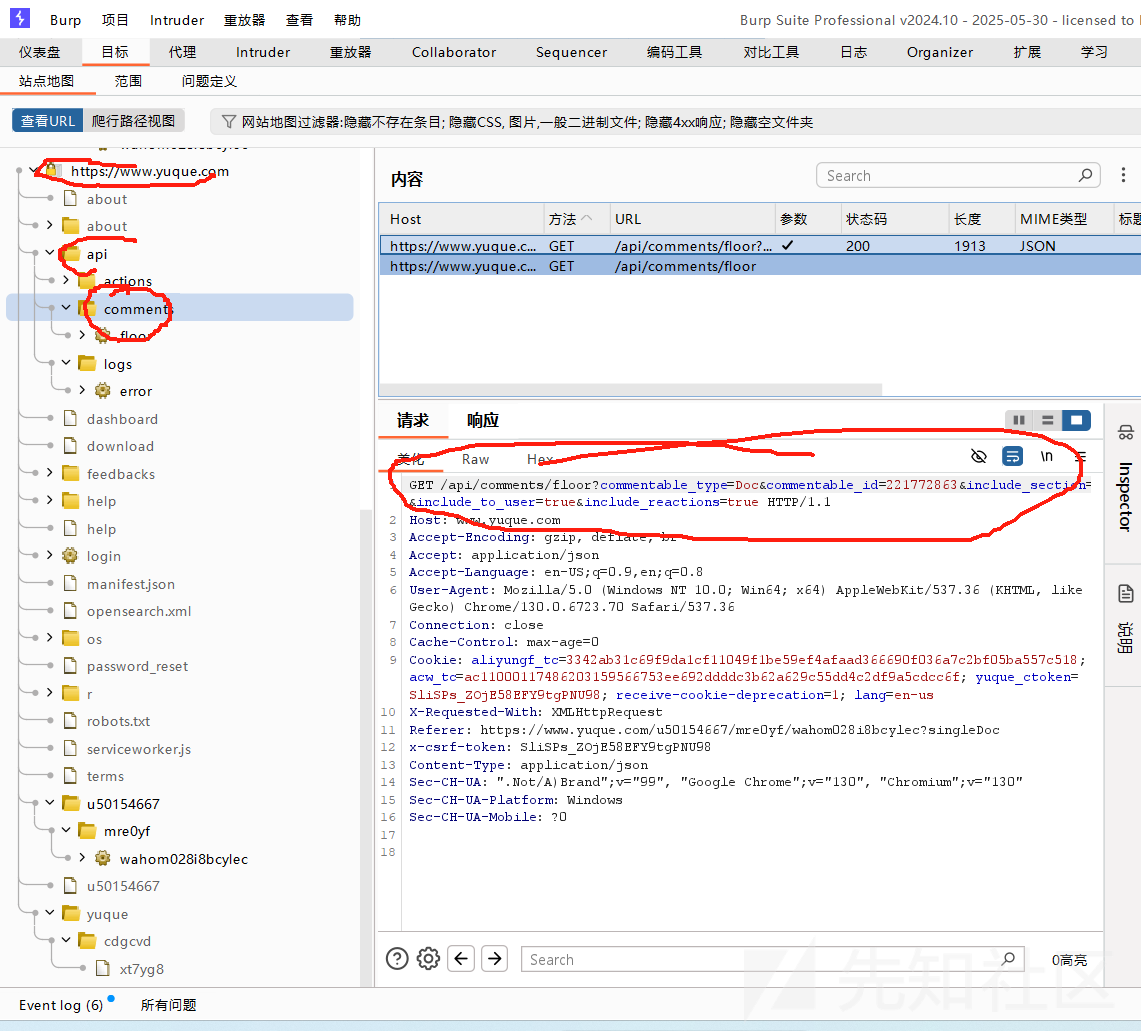Open the Burp menu
1141x1031 pixels.
tap(65, 20)
